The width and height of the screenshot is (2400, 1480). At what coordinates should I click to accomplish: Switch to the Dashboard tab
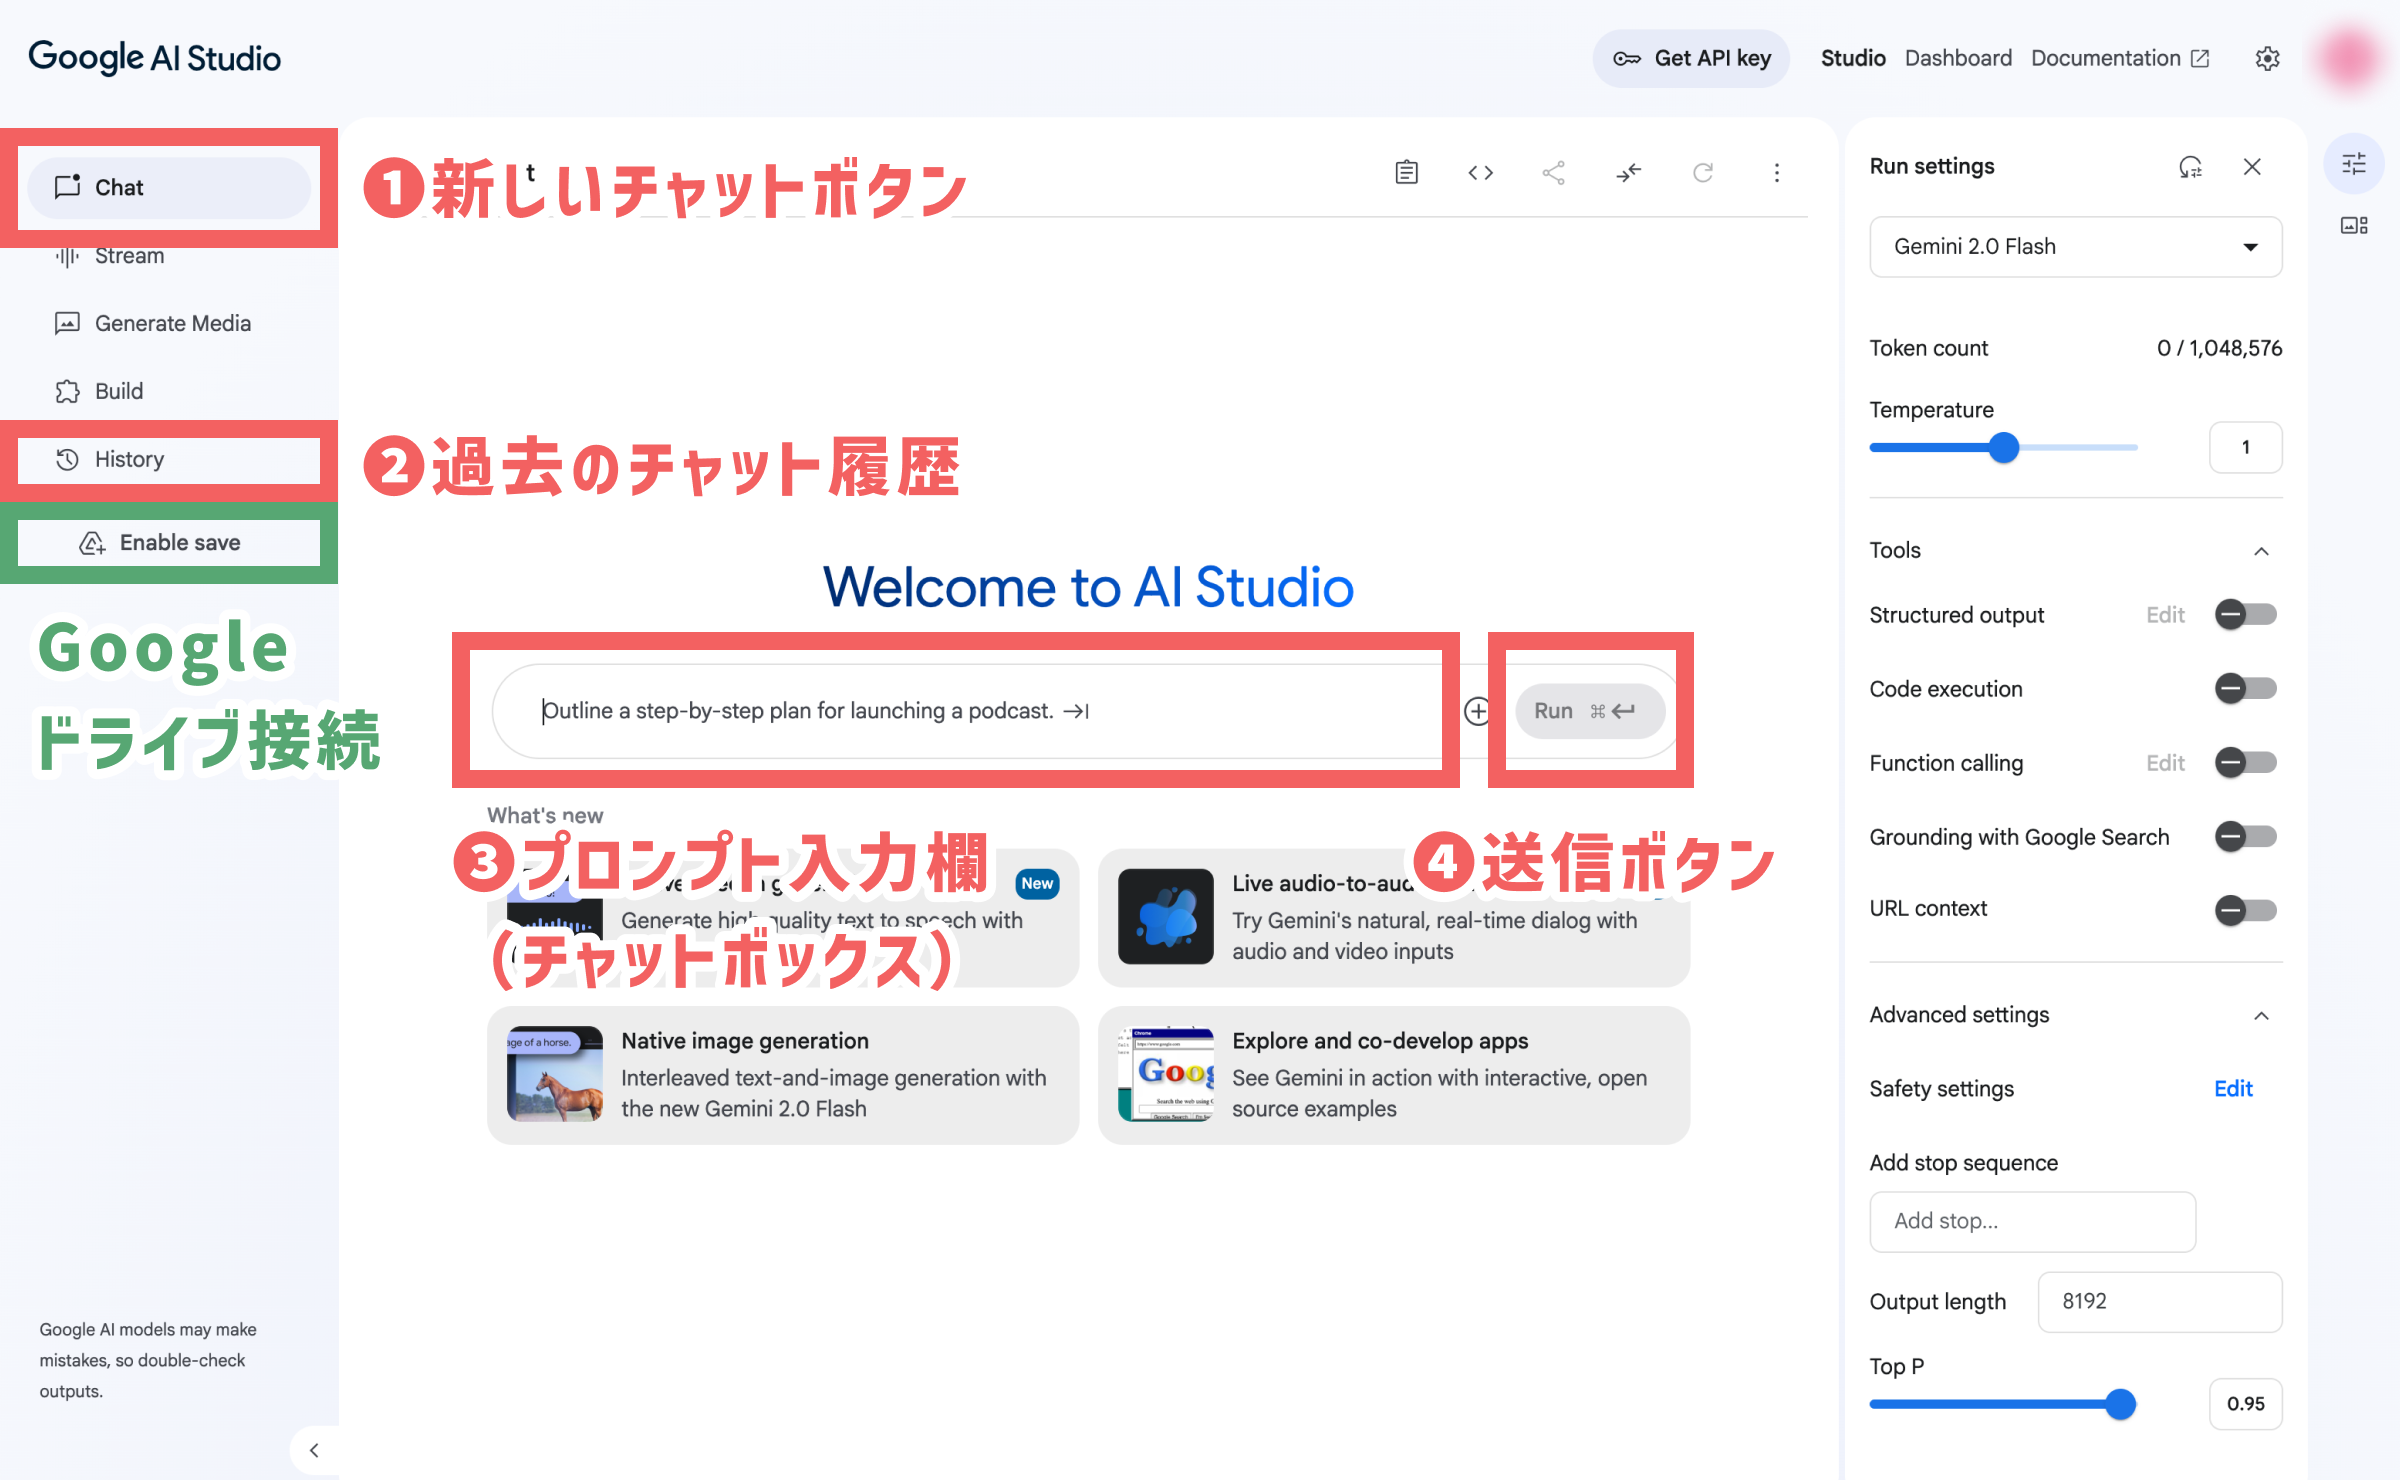coord(1957,59)
